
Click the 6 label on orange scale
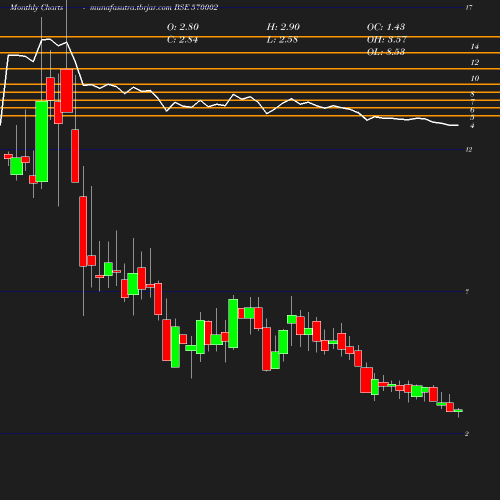pyautogui.click(x=472, y=110)
